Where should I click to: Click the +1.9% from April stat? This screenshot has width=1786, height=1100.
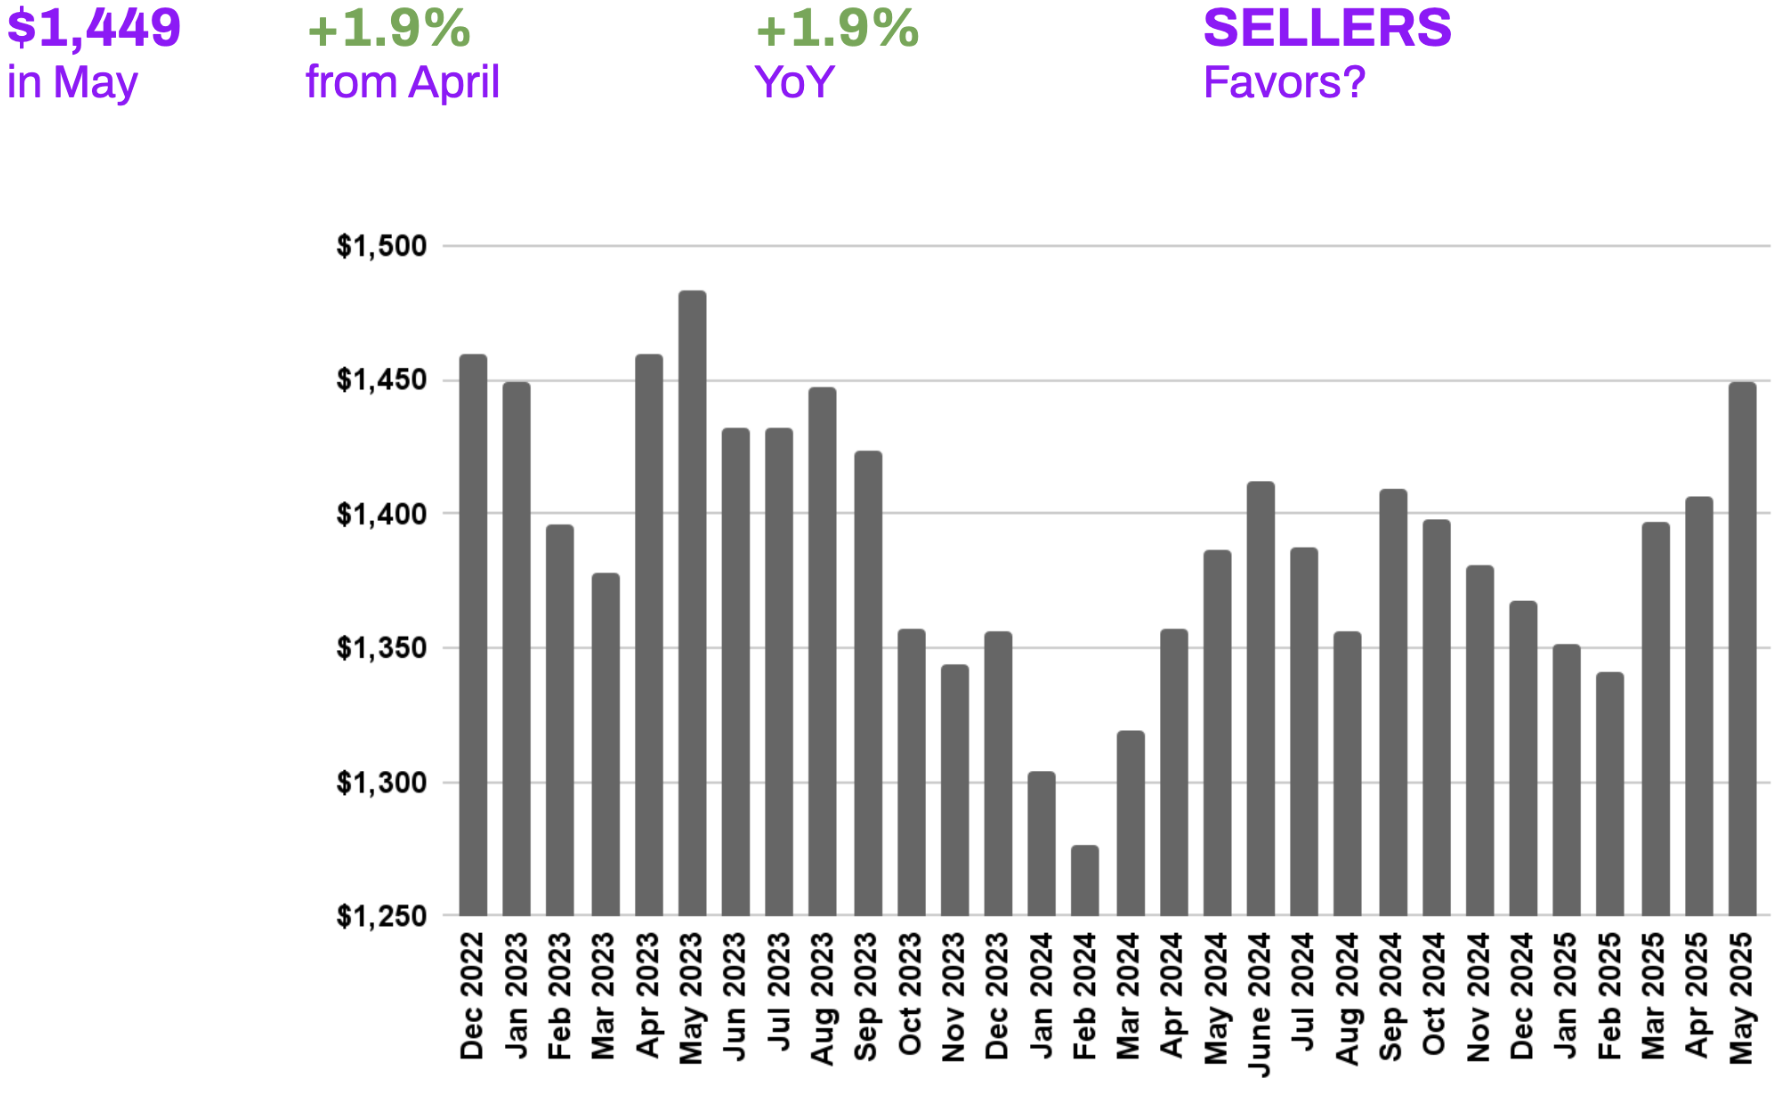(403, 54)
